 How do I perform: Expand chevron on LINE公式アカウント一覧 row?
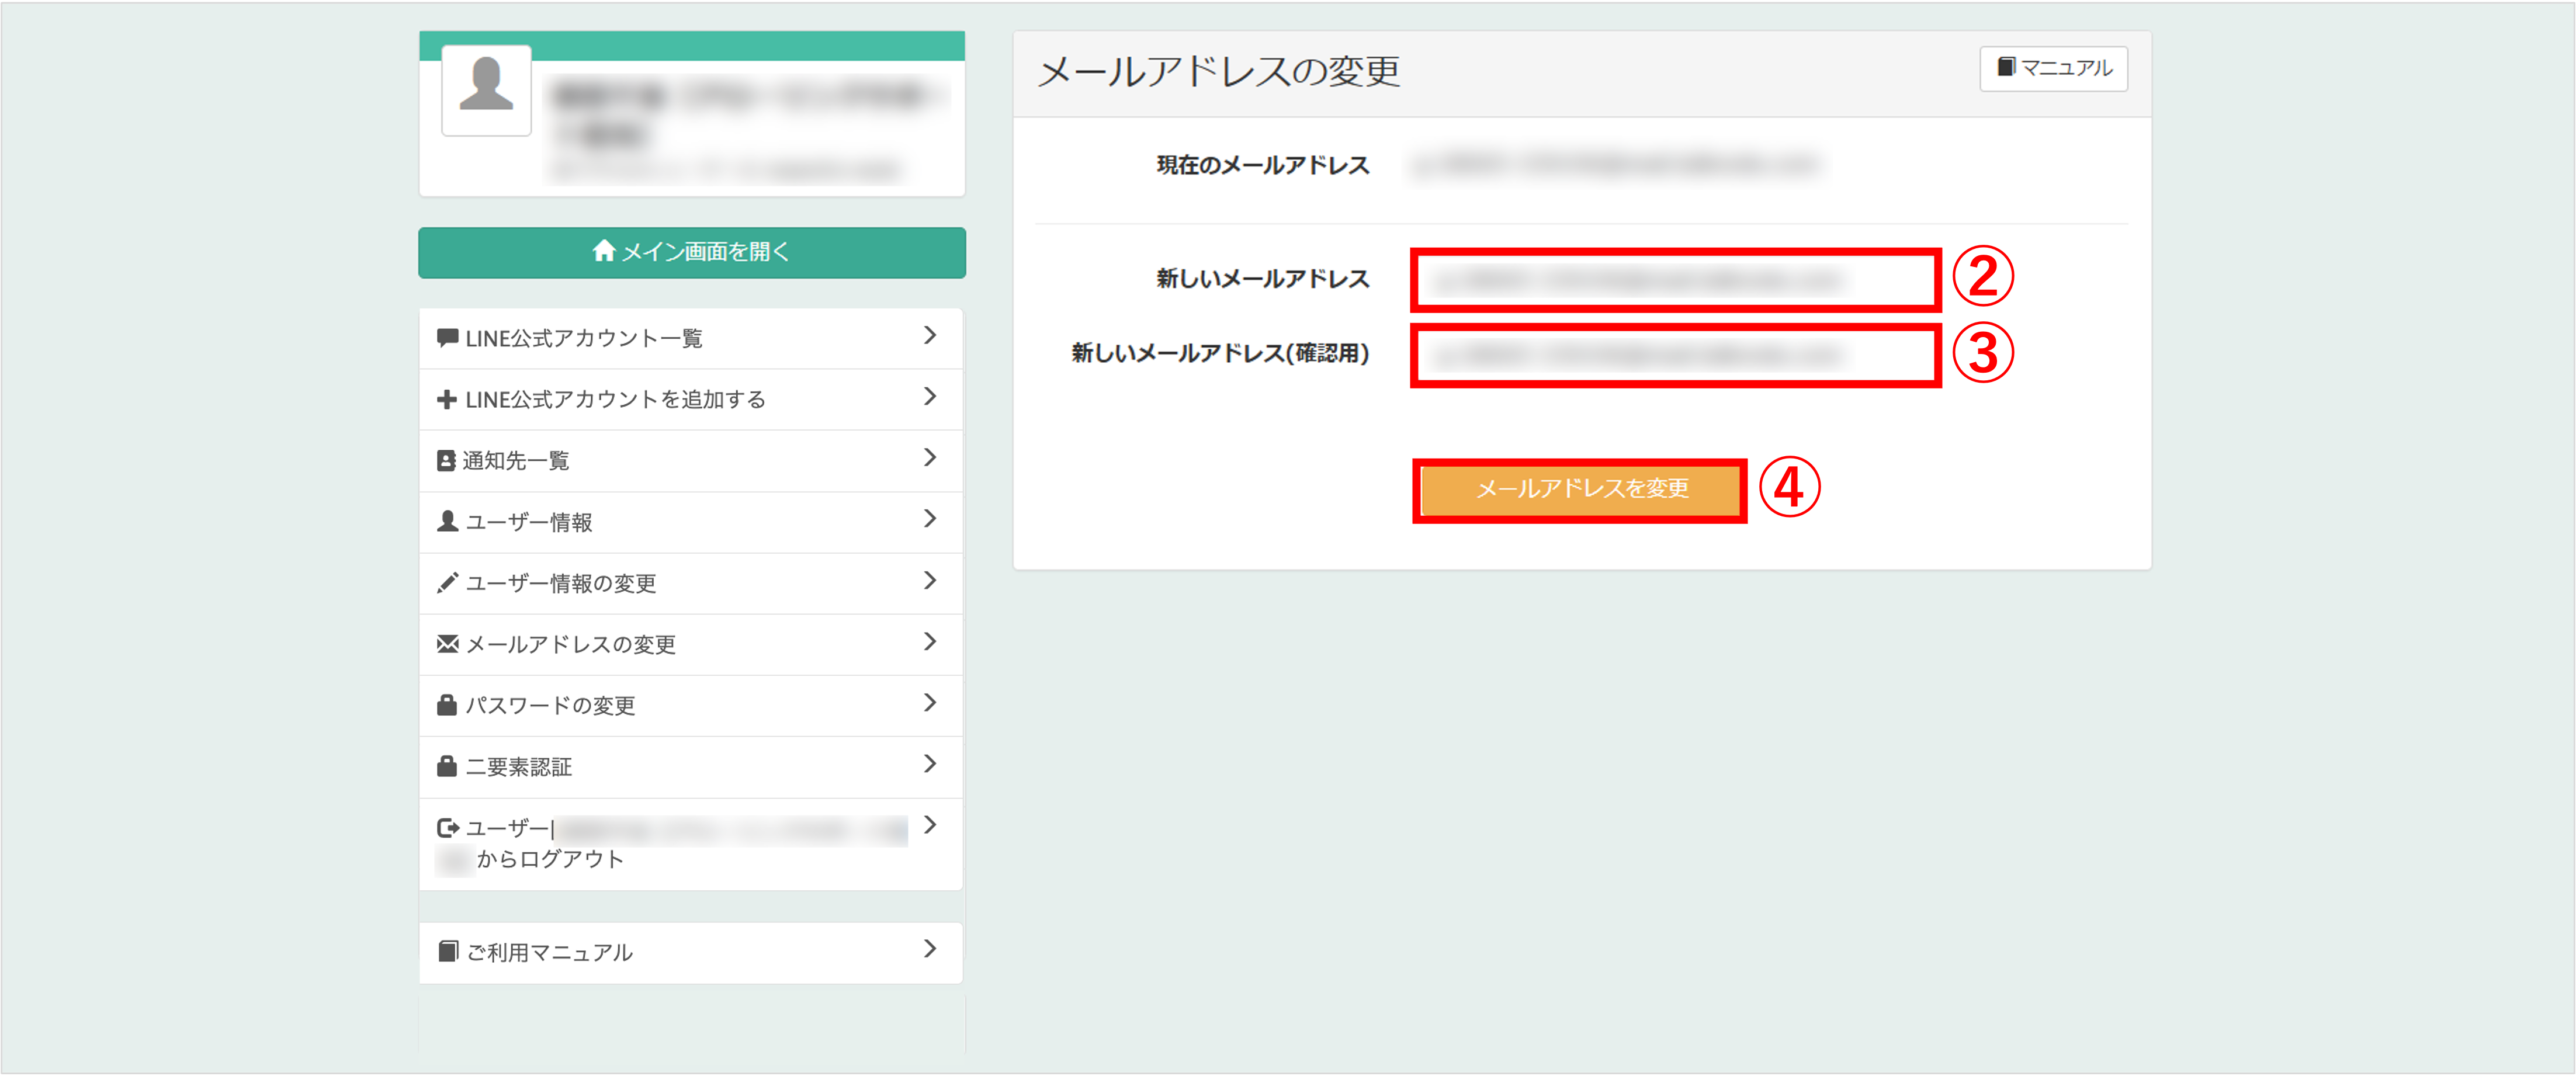(x=930, y=336)
